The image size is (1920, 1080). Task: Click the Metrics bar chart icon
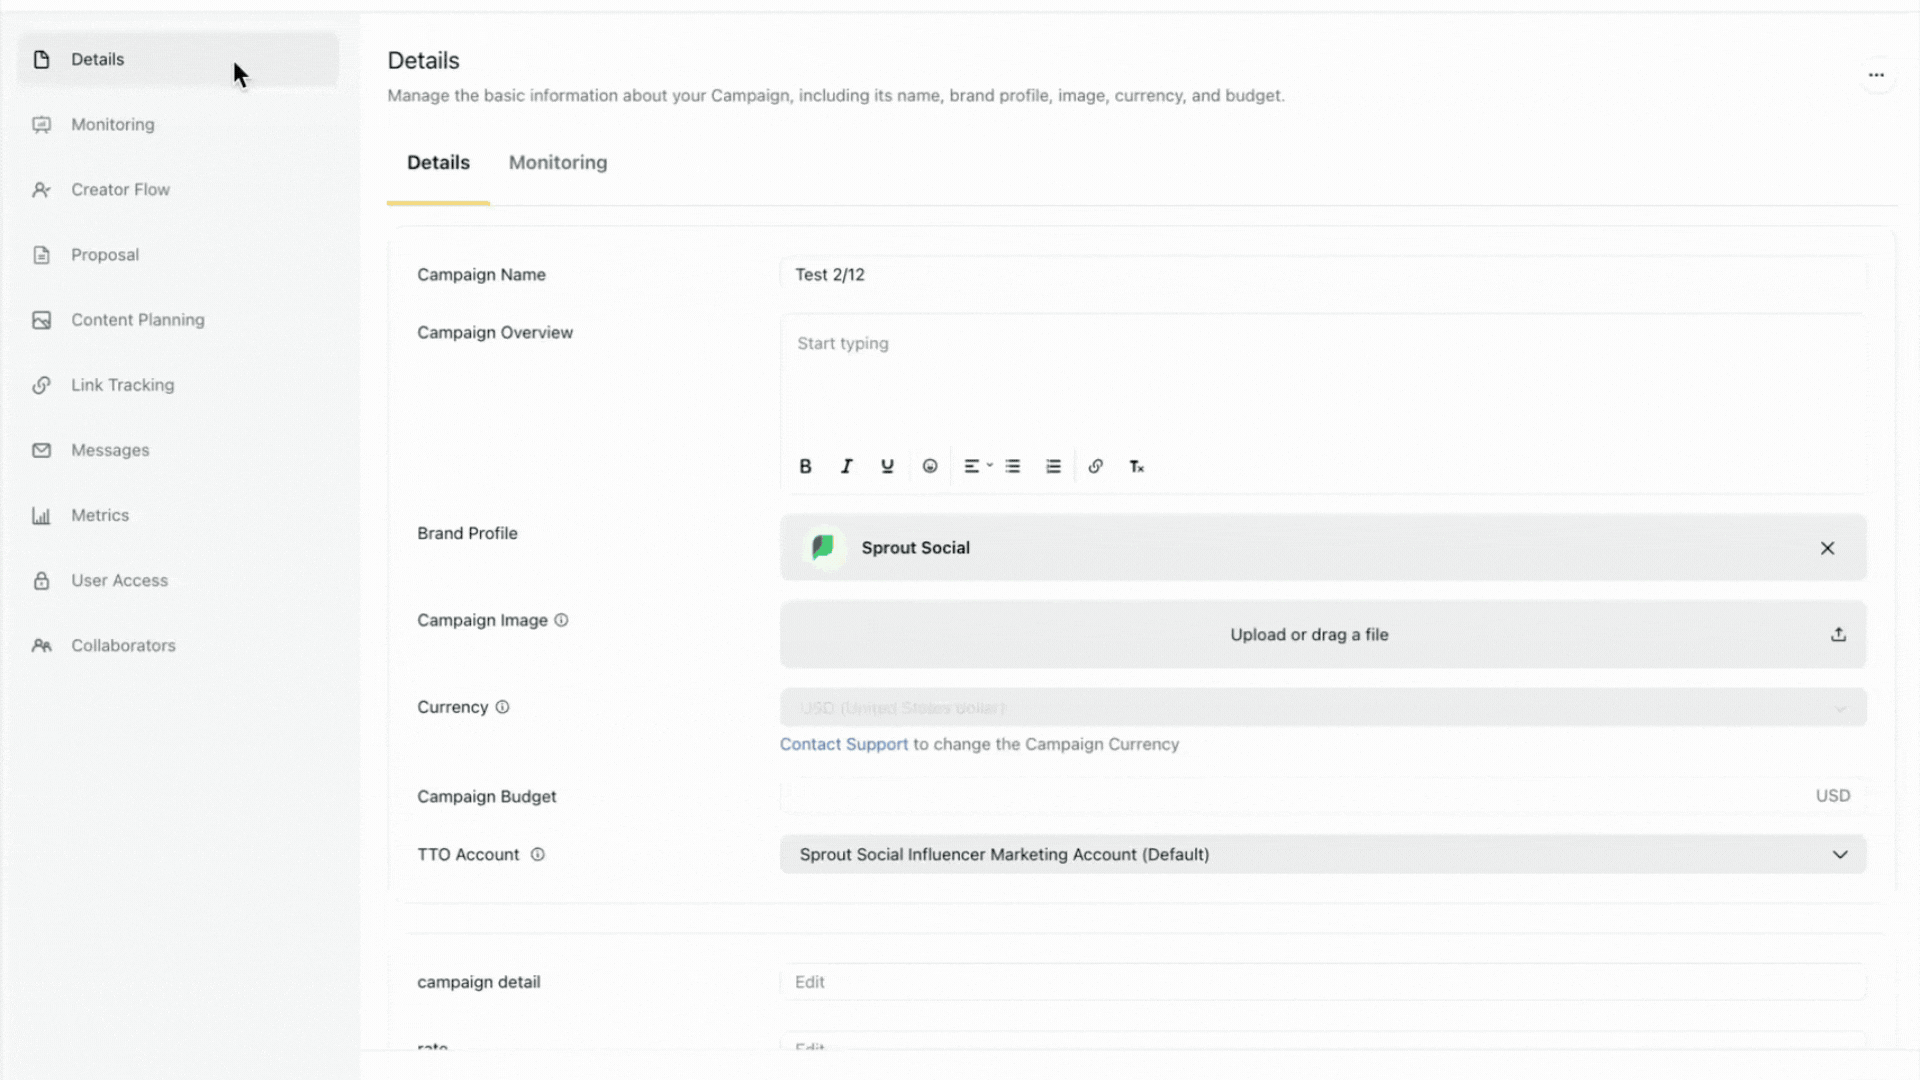pos(41,516)
